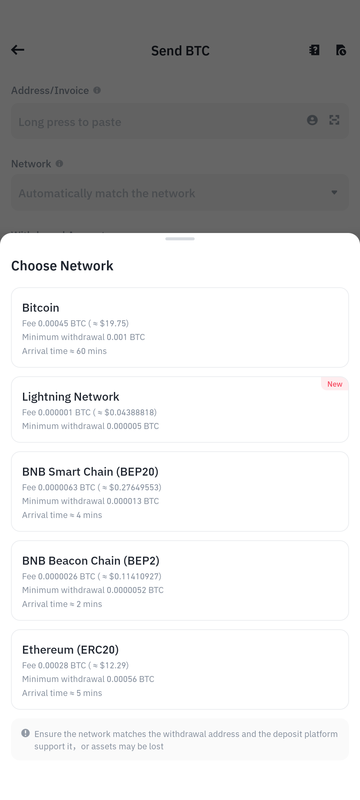The image size is (360, 800).
Task: Tap the network mismatch warning notice
Action: tap(180, 740)
